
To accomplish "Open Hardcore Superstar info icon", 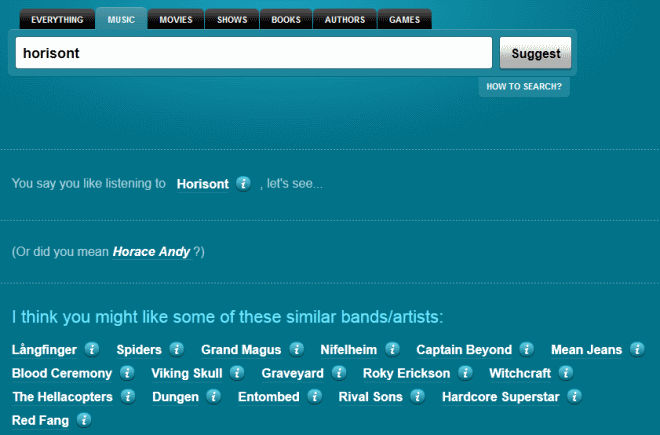I will pyautogui.click(x=574, y=396).
